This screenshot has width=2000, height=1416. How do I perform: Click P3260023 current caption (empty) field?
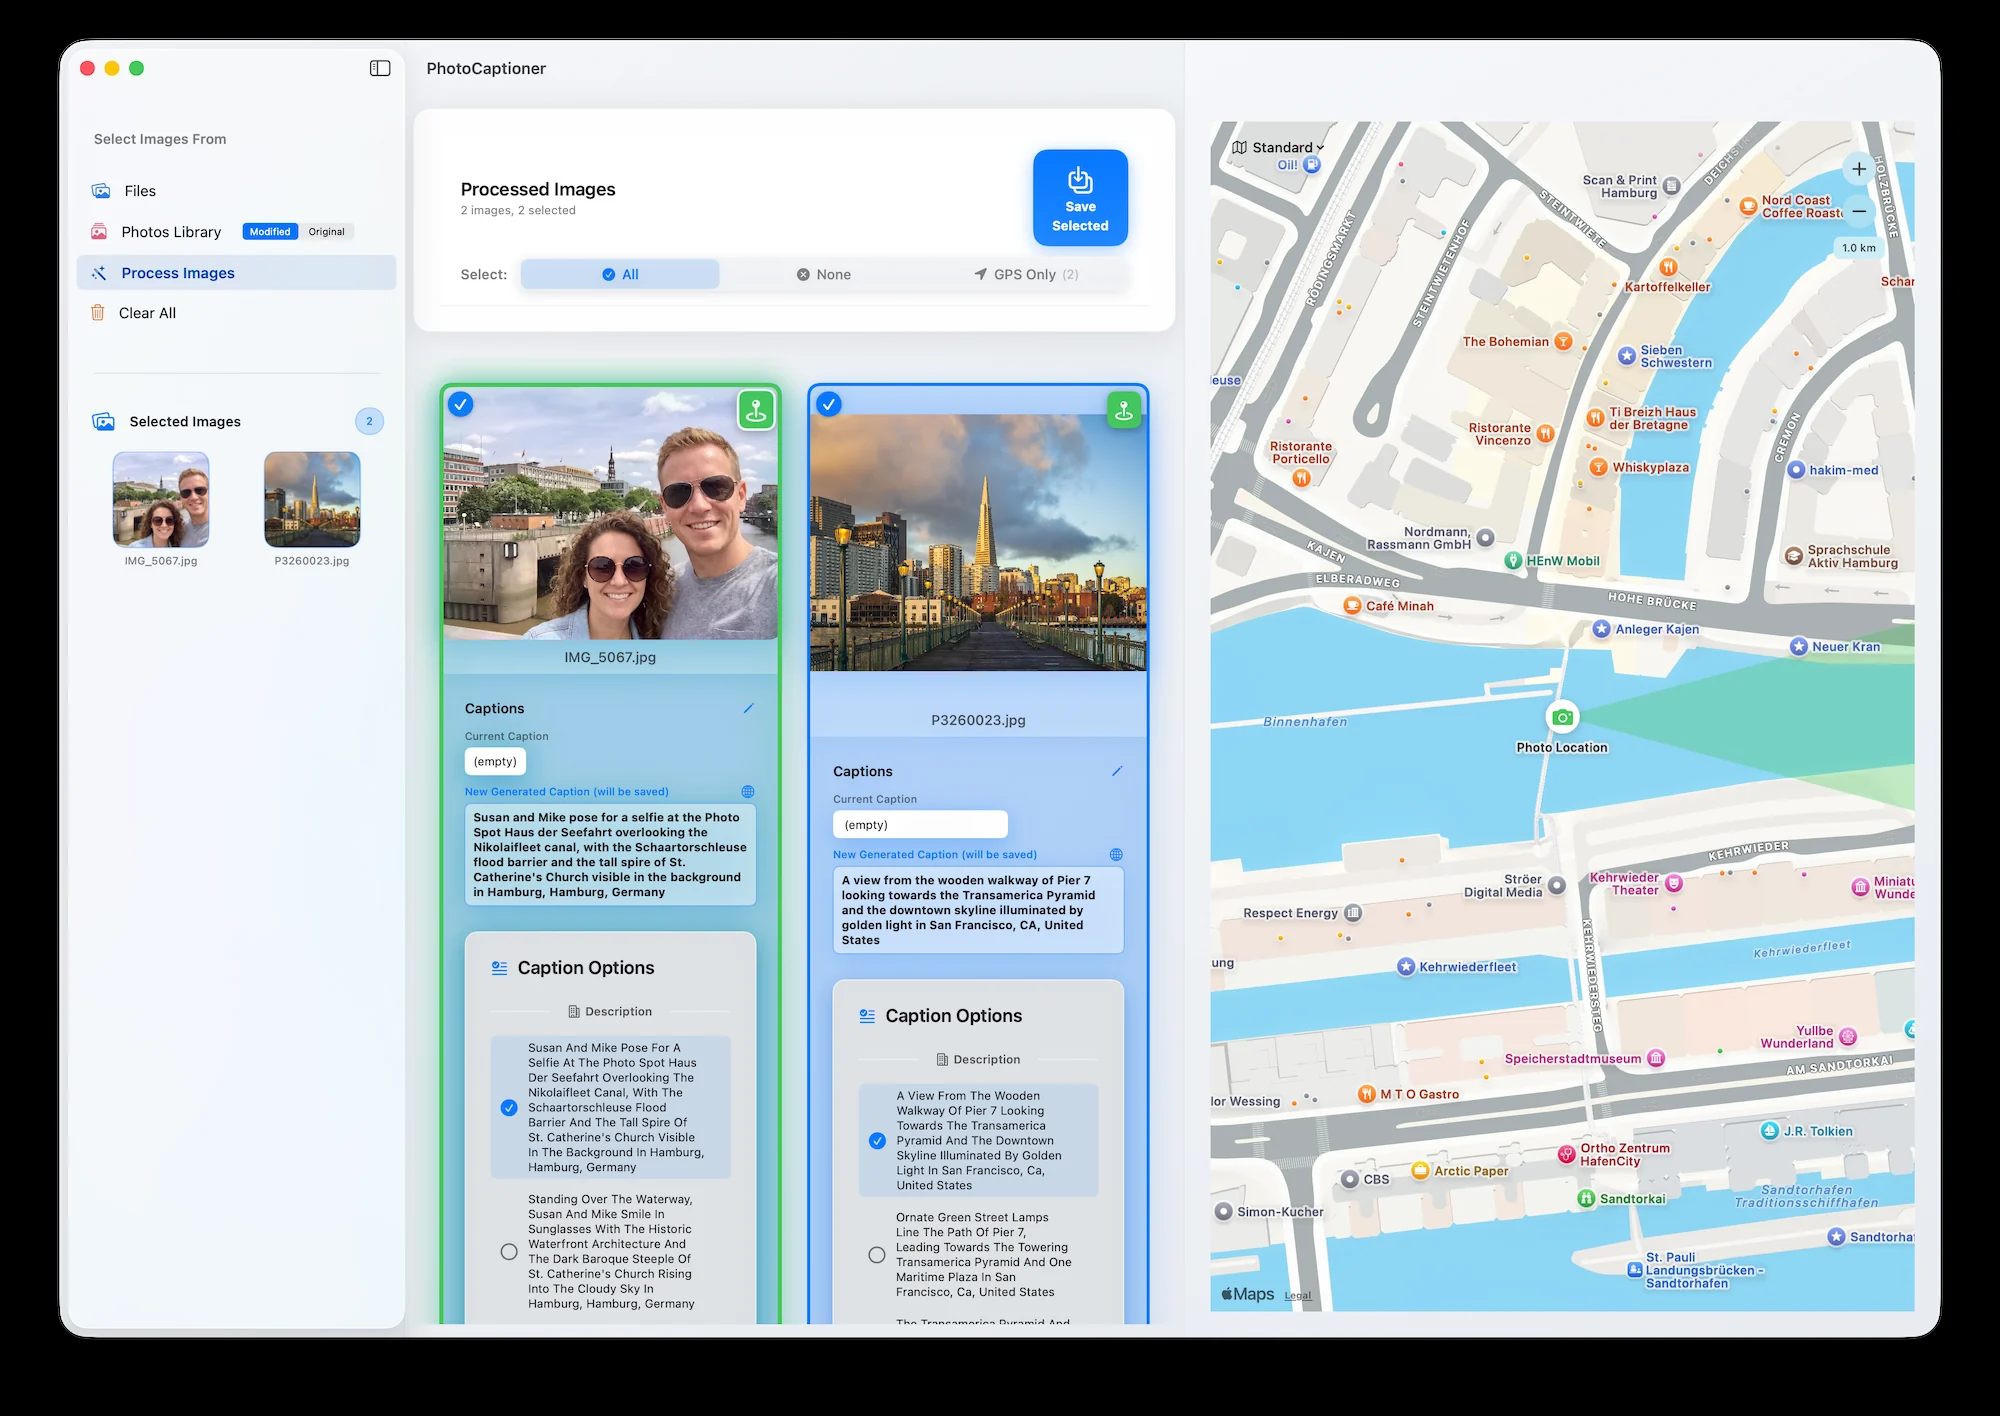(x=920, y=824)
